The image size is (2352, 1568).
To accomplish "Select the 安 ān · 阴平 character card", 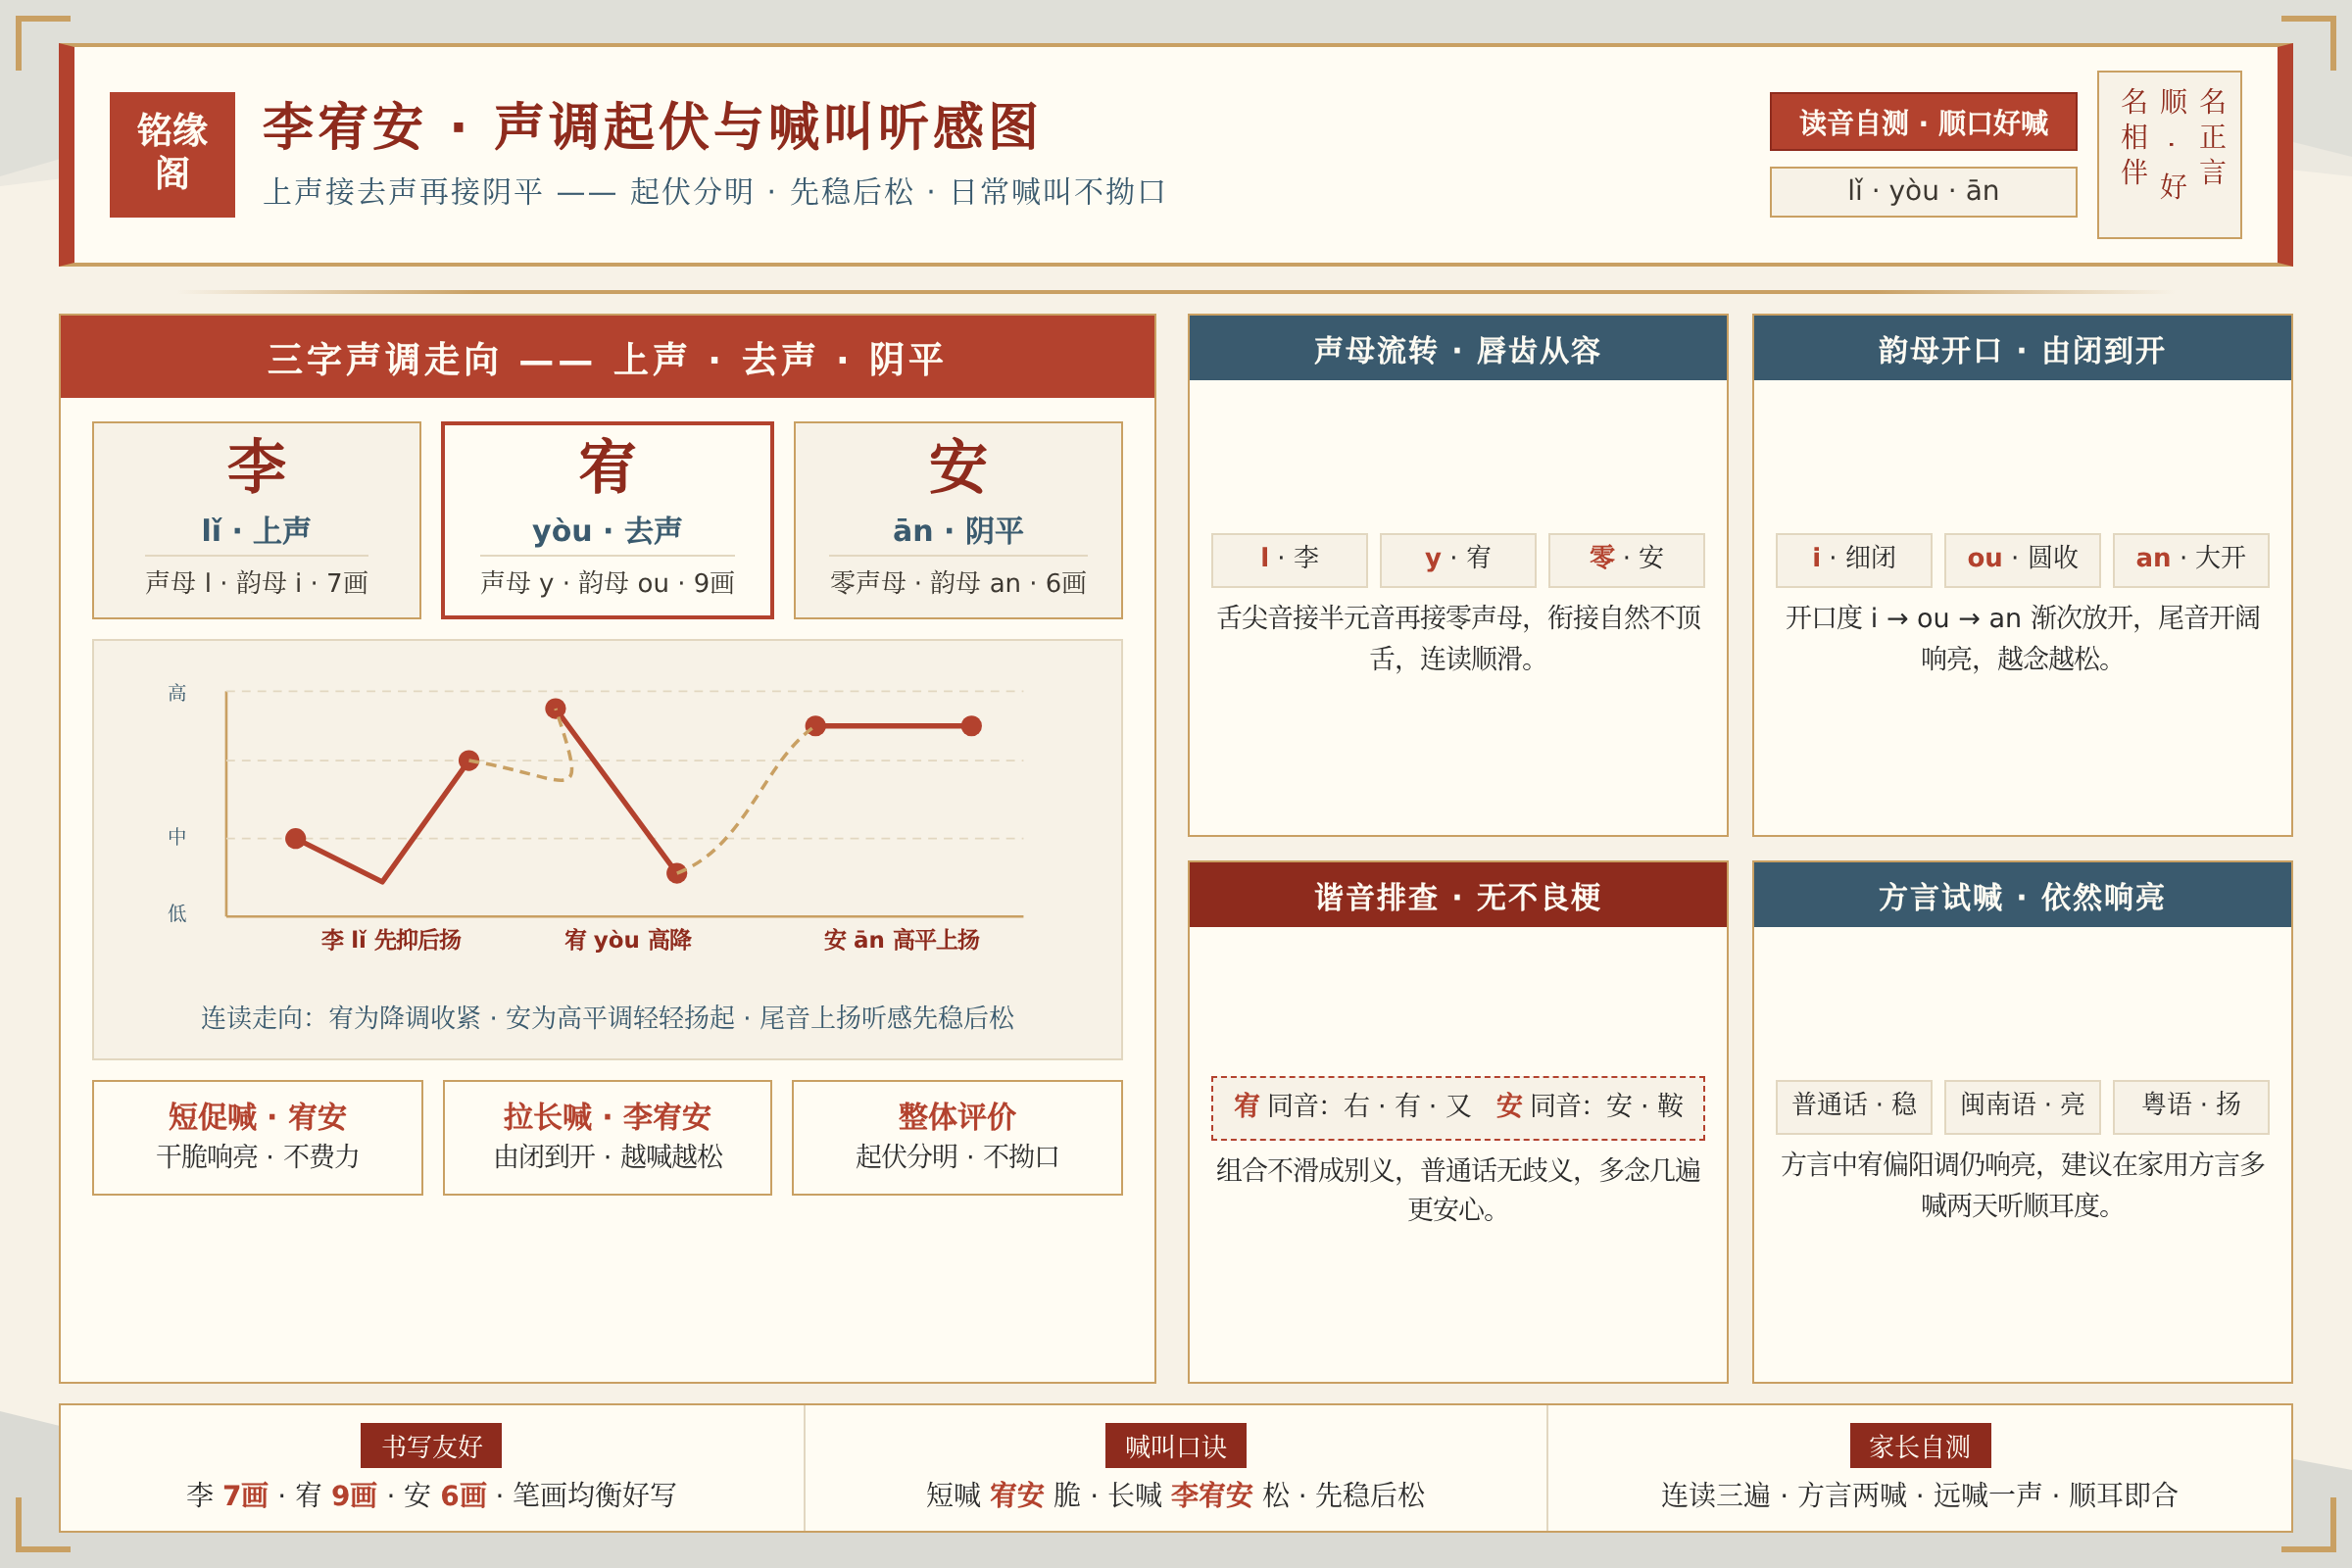I will pos(958,520).
